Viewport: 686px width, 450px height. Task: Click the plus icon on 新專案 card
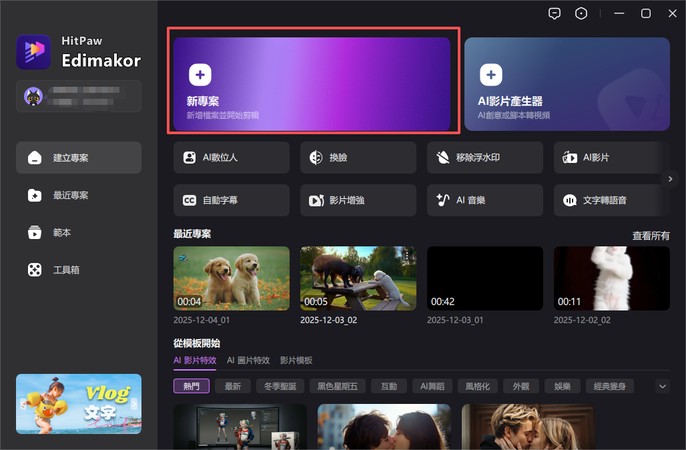click(200, 75)
